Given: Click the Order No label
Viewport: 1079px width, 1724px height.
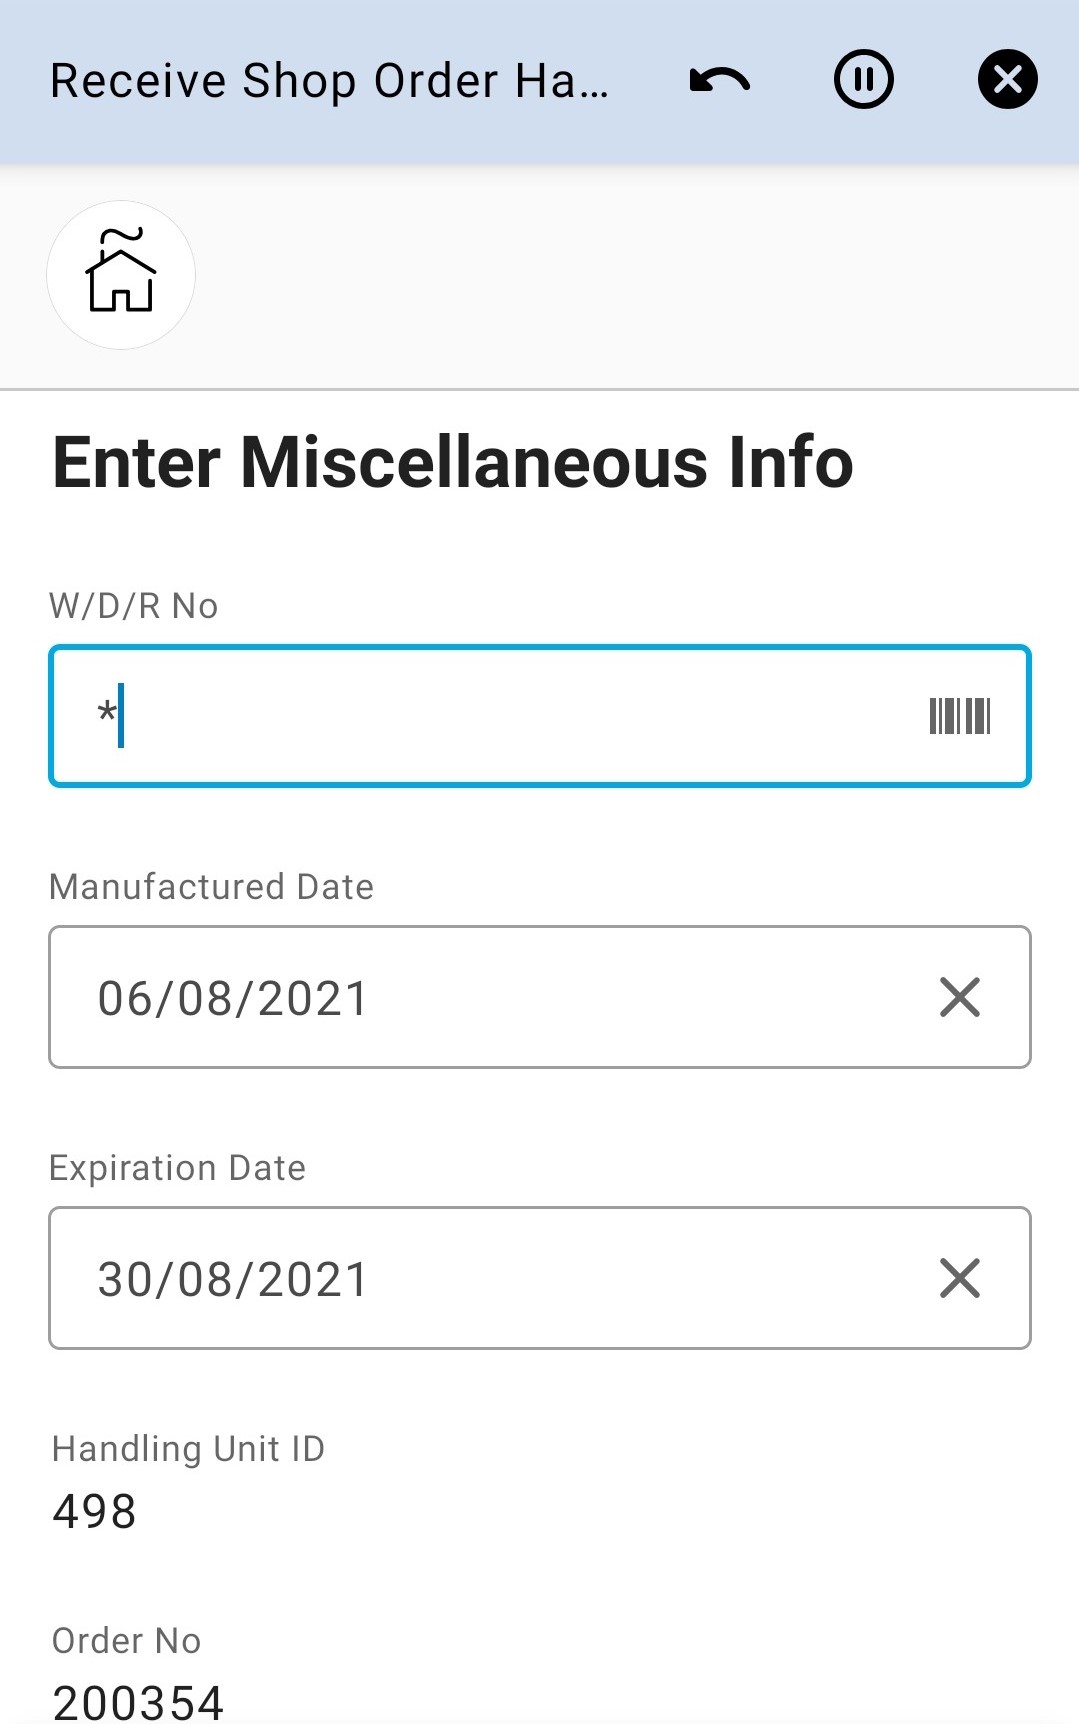Looking at the screenshot, I should pyautogui.click(x=126, y=1641).
